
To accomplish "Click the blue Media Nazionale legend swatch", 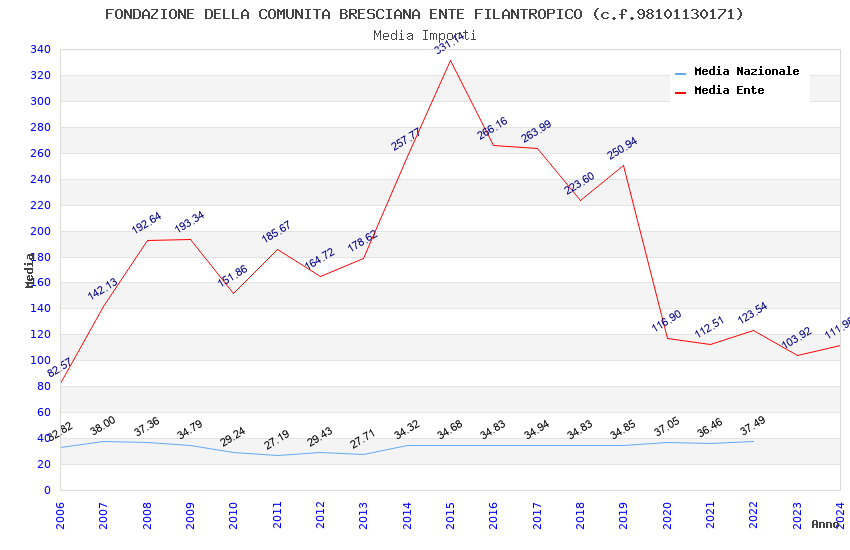I will 680,73.
